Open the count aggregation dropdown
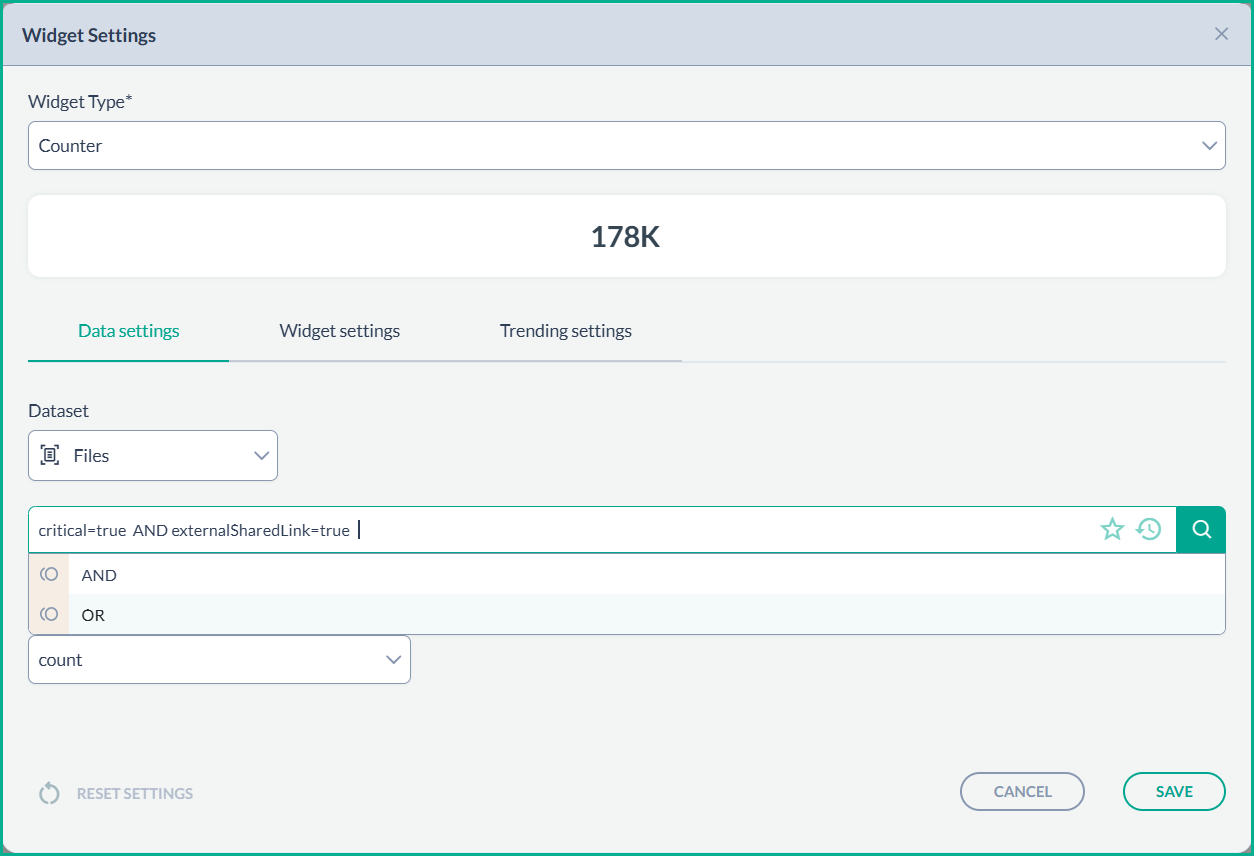Image resolution: width=1254 pixels, height=856 pixels. point(219,660)
